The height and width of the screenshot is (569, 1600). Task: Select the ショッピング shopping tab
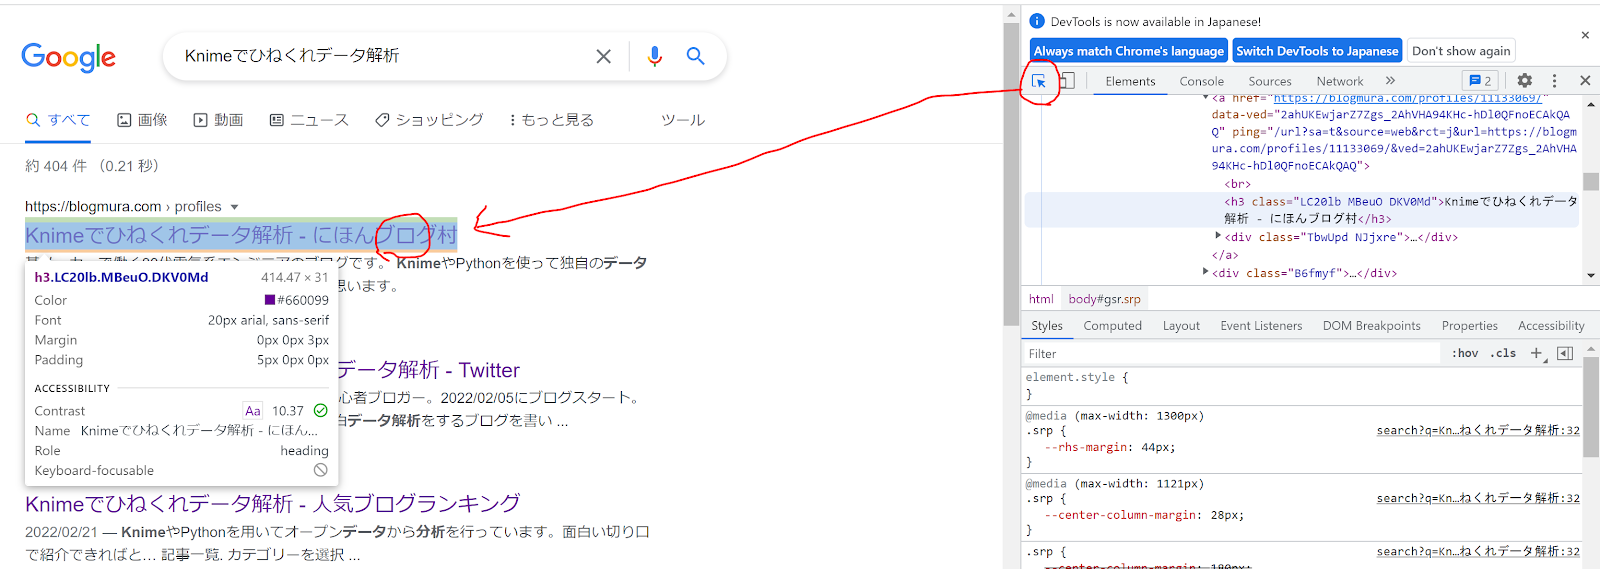pyautogui.click(x=429, y=120)
